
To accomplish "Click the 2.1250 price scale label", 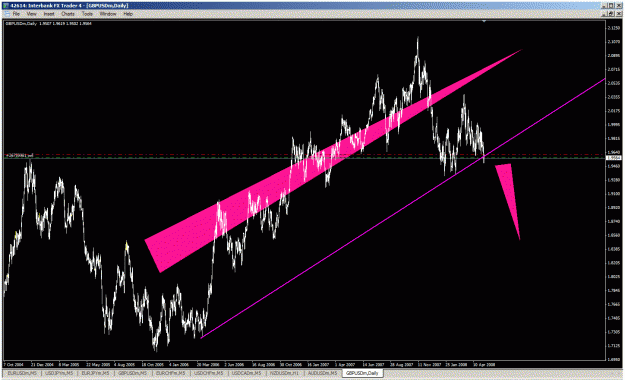I will click(x=613, y=28).
